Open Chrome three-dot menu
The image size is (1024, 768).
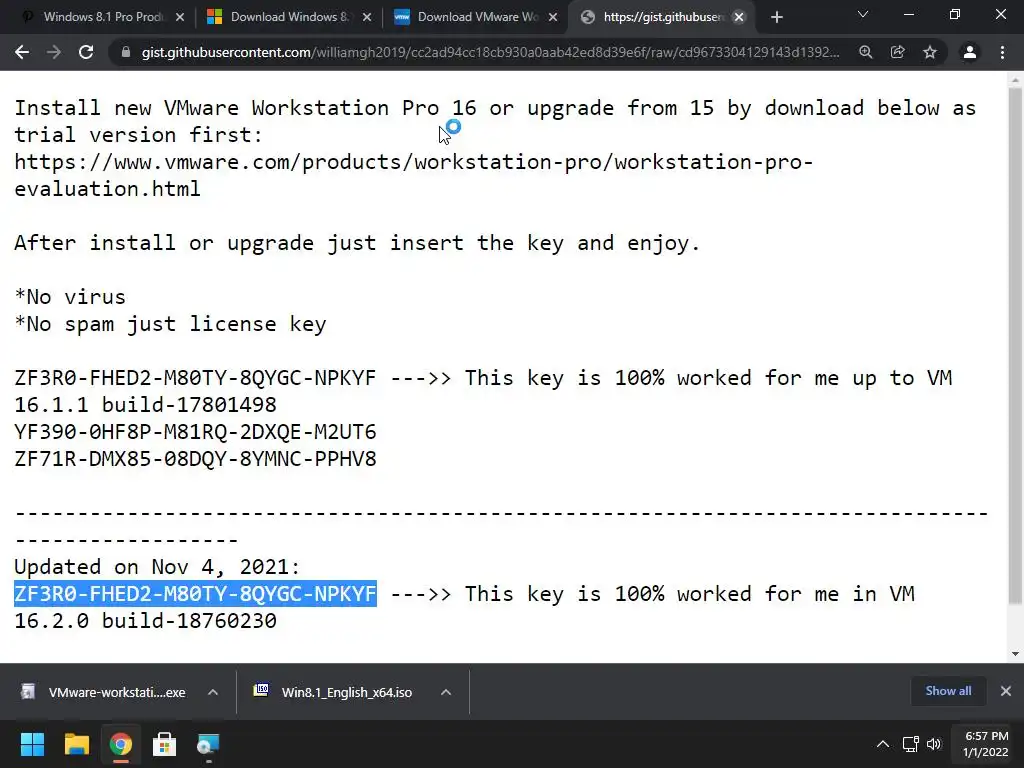point(1002,52)
